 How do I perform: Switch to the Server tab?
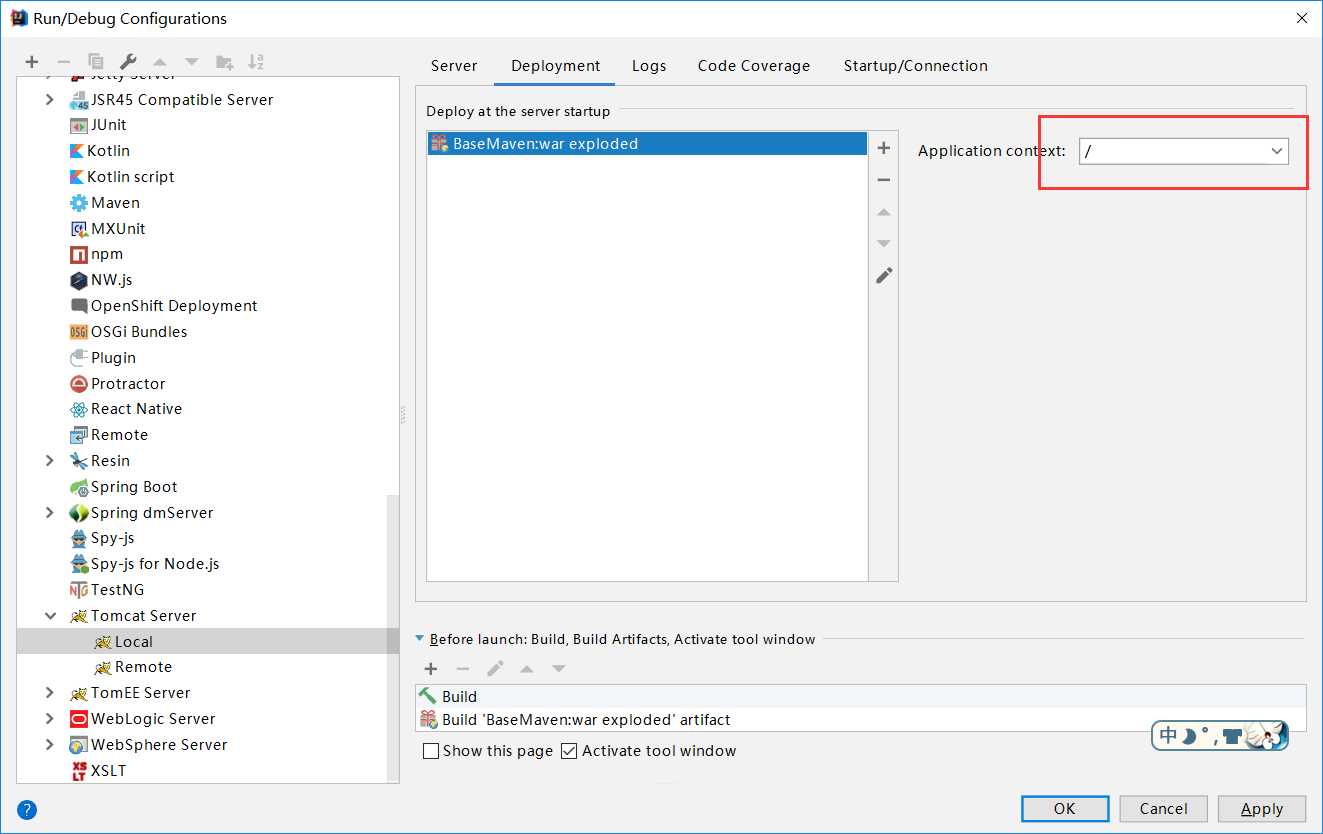[x=454, y=66]
